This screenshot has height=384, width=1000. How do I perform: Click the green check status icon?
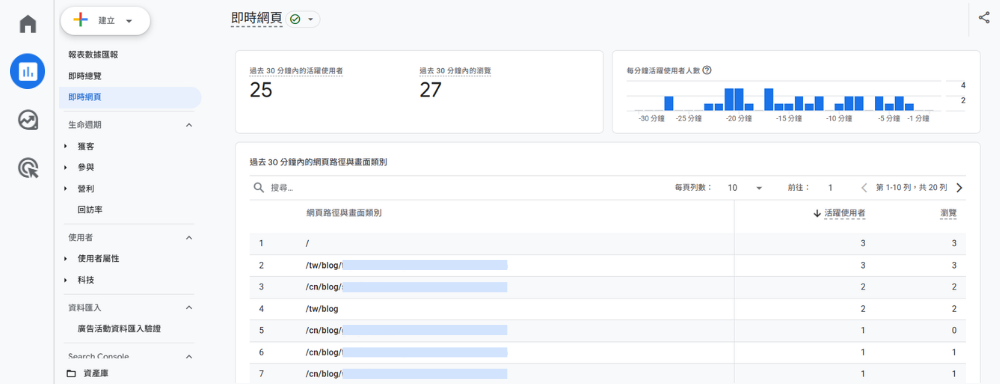(x=295, y=20)
